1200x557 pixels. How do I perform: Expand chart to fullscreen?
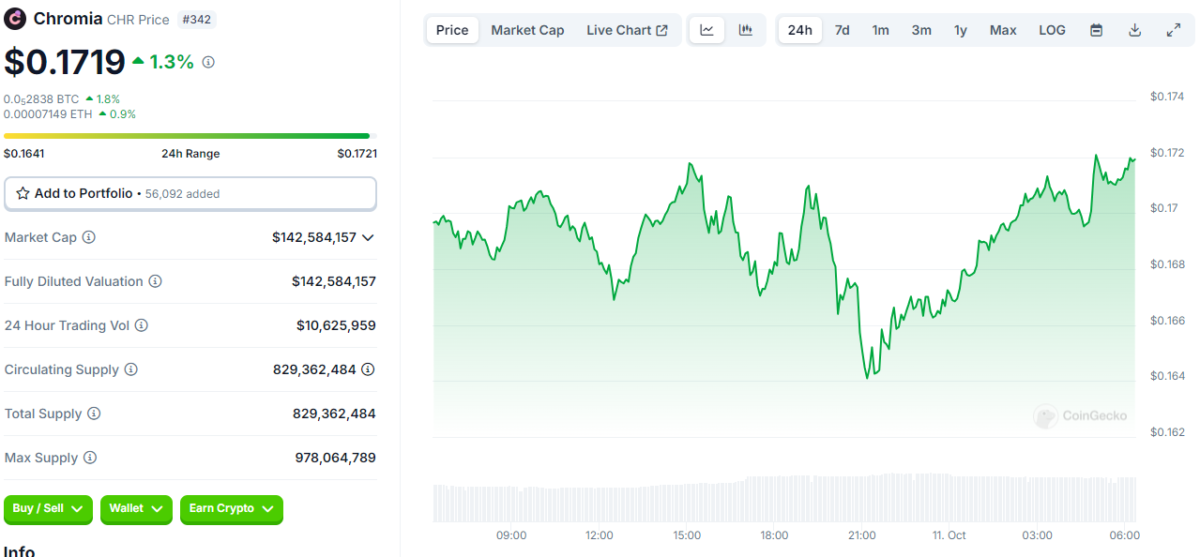tap(1173, 30)
